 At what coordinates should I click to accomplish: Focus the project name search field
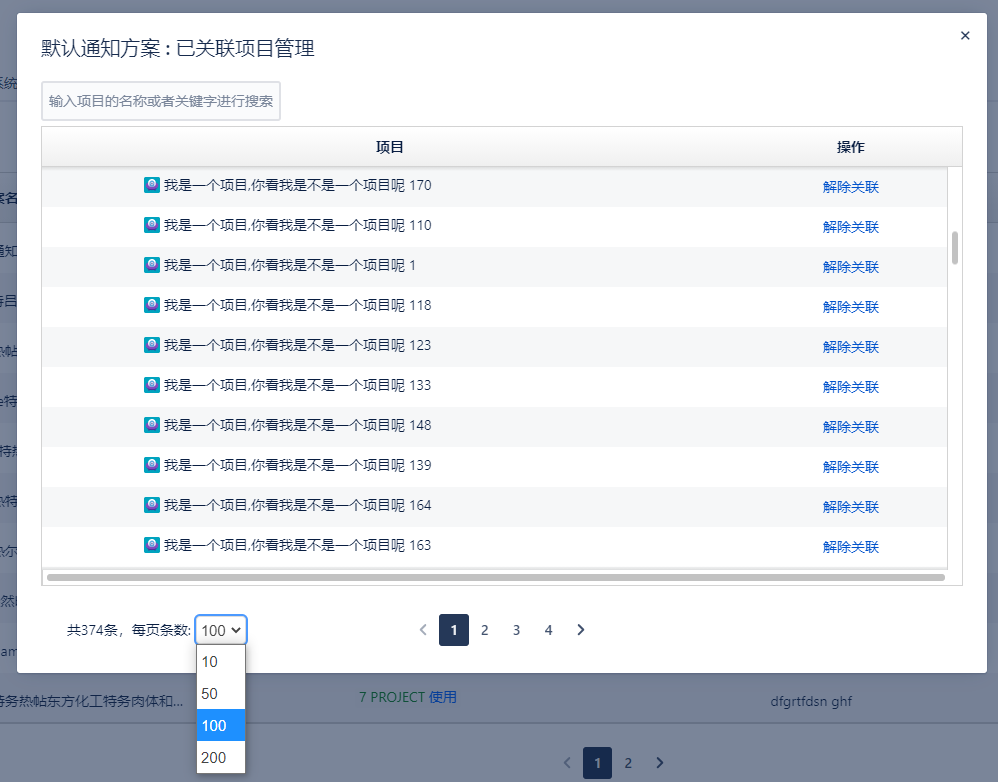(x=161, y=101)
